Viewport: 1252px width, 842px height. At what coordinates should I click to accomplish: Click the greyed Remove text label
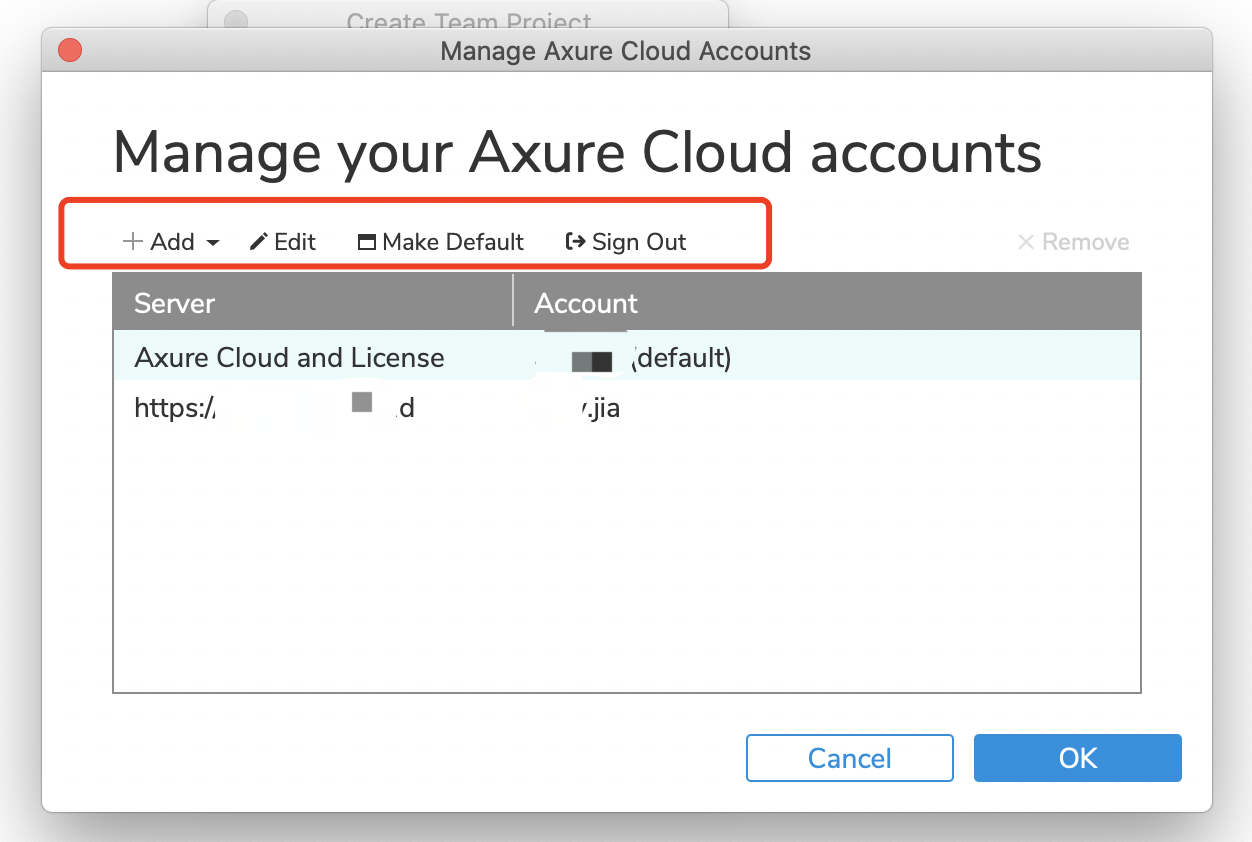click(x=1085, y=242)
